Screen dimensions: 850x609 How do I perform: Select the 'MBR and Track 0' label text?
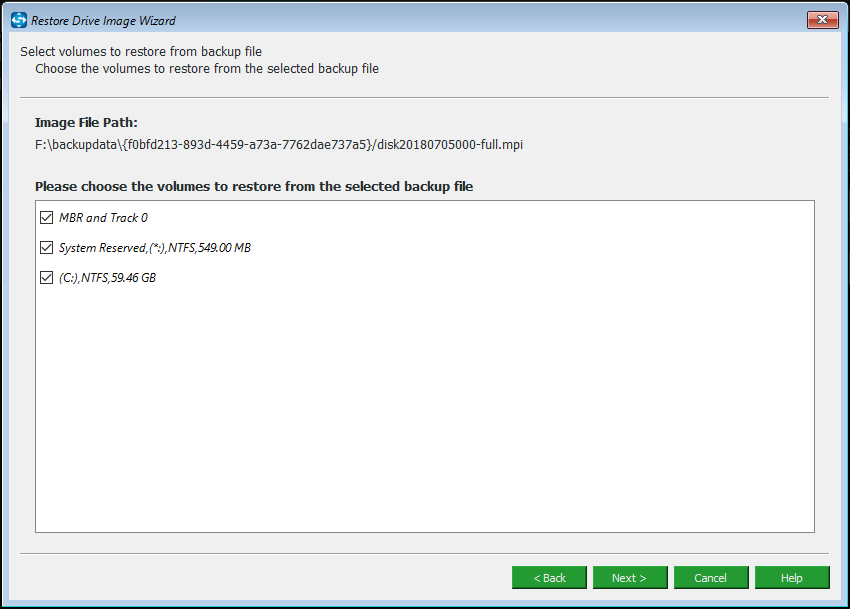coord(103,217)
